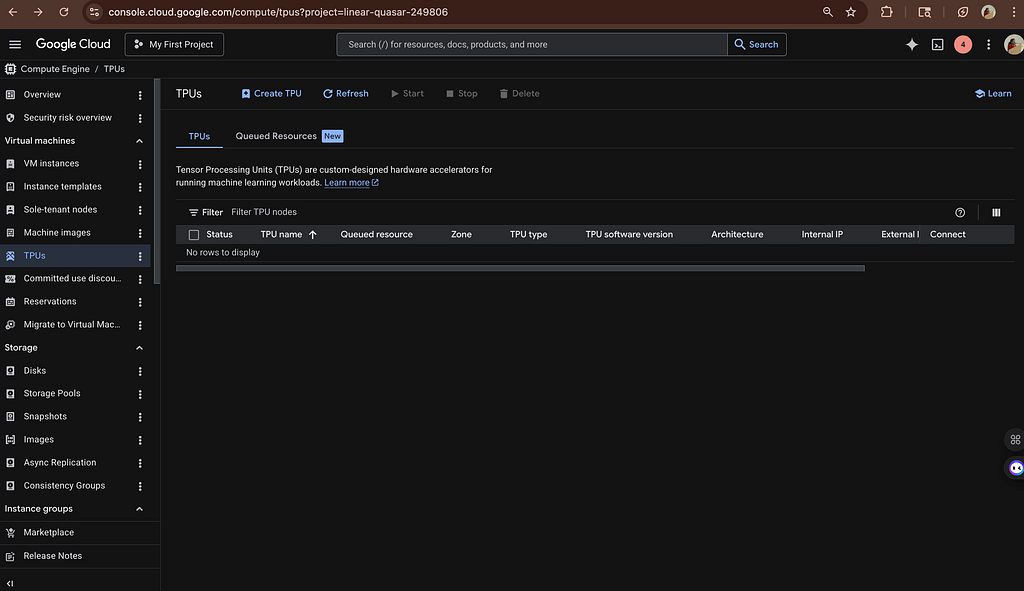
Task: Focus the resources search input field
Action: (532, 44)
